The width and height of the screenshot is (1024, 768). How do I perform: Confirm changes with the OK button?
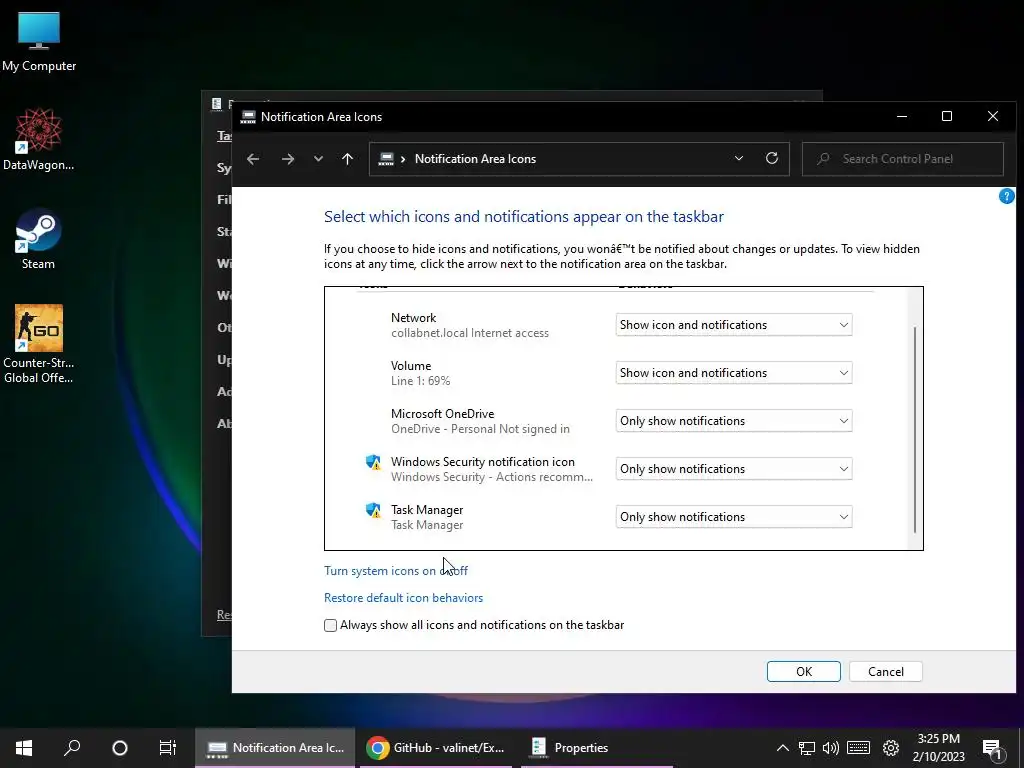803,671
